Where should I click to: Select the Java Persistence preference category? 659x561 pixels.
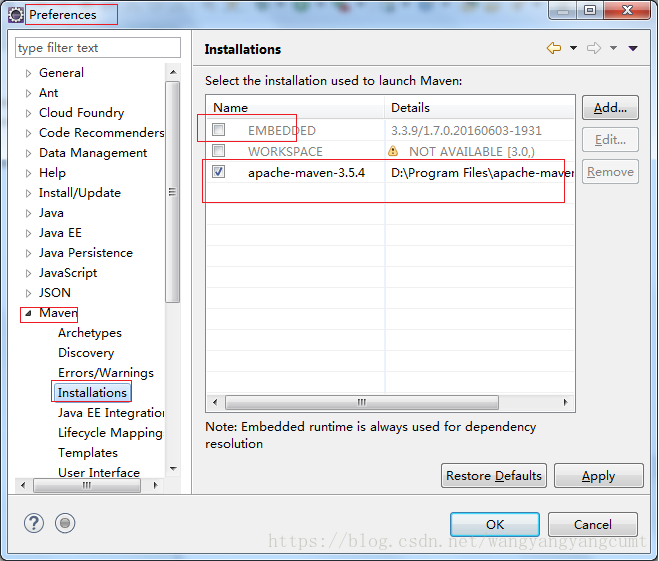tap(86, 253)
